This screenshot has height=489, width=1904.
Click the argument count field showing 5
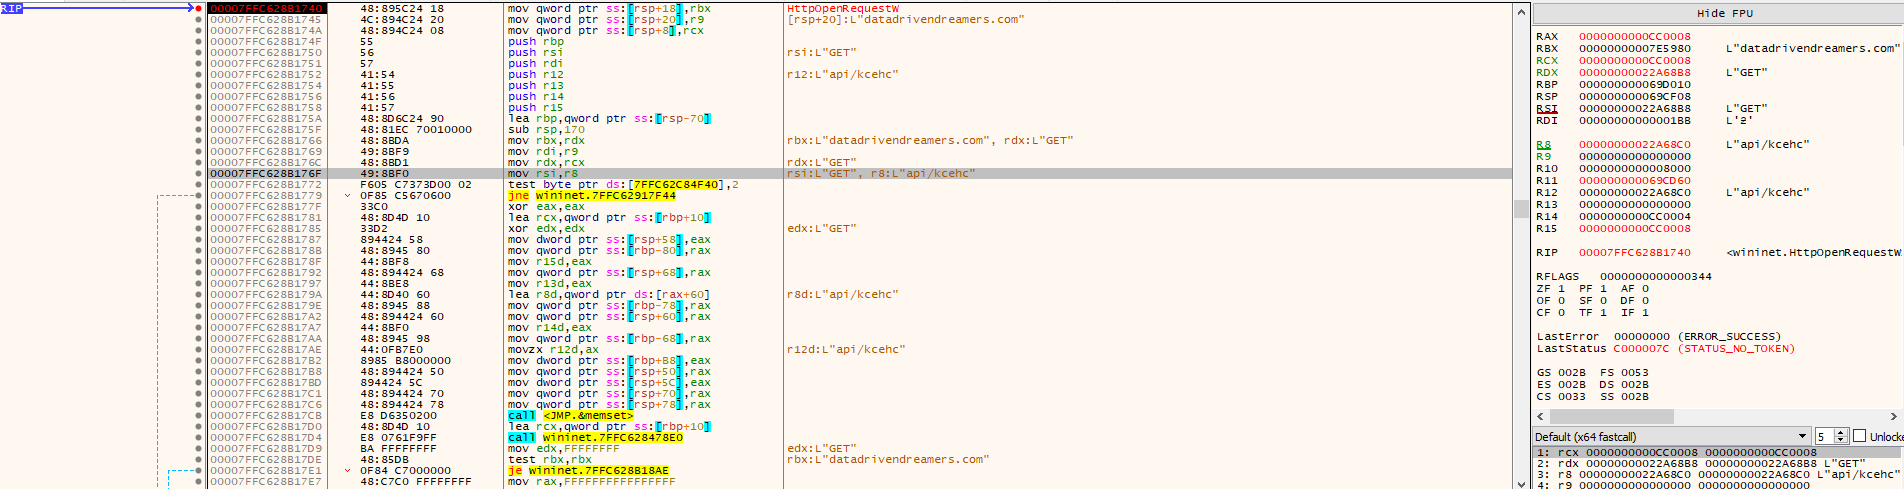[1825, 436]
